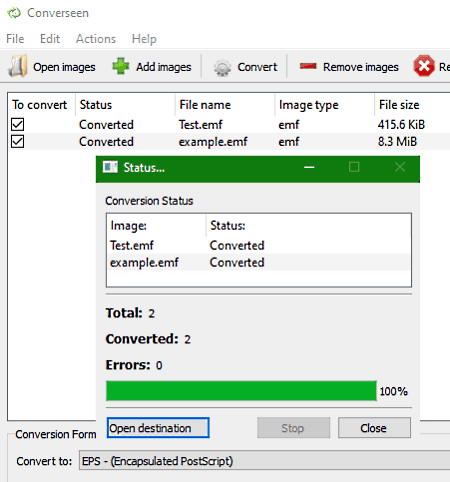Open the Actions menu
This screenshot has height=482, width=450.
pos(96,39)
